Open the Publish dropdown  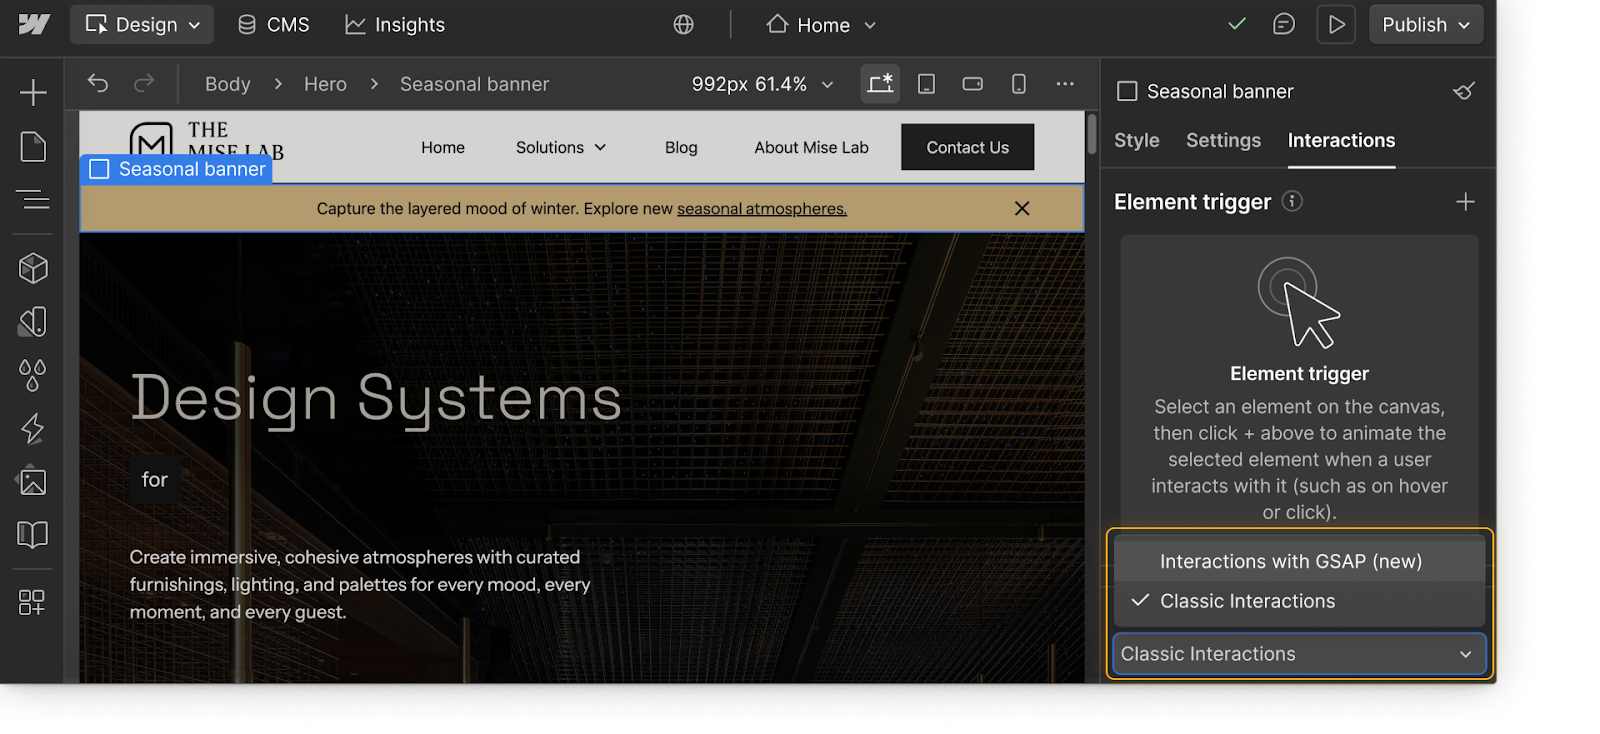coord(1426,24)
